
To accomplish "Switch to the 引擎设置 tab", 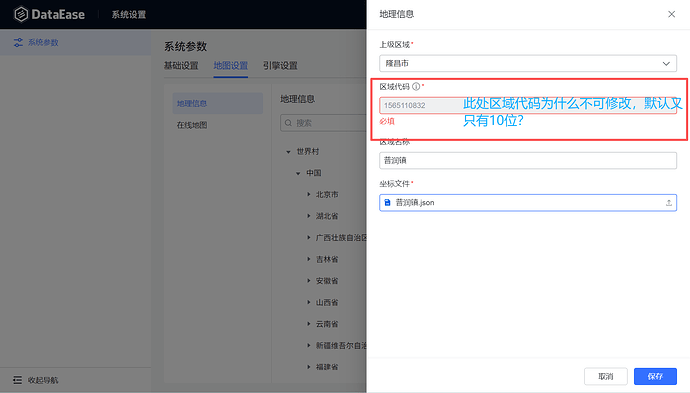I will coord(280,66).
